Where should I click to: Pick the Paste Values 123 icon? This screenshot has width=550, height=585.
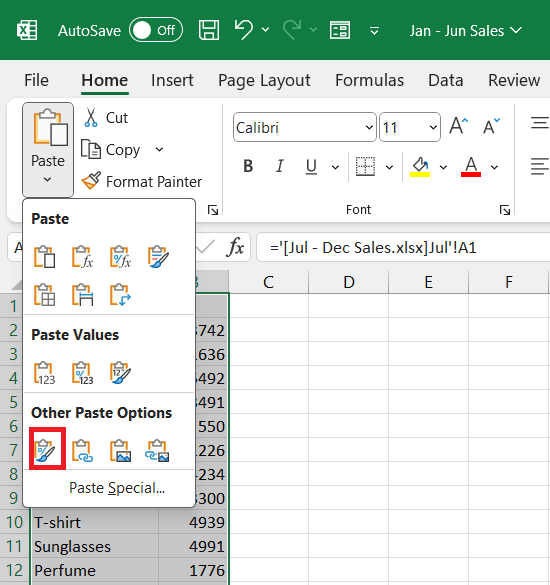(x=45, y=373)
